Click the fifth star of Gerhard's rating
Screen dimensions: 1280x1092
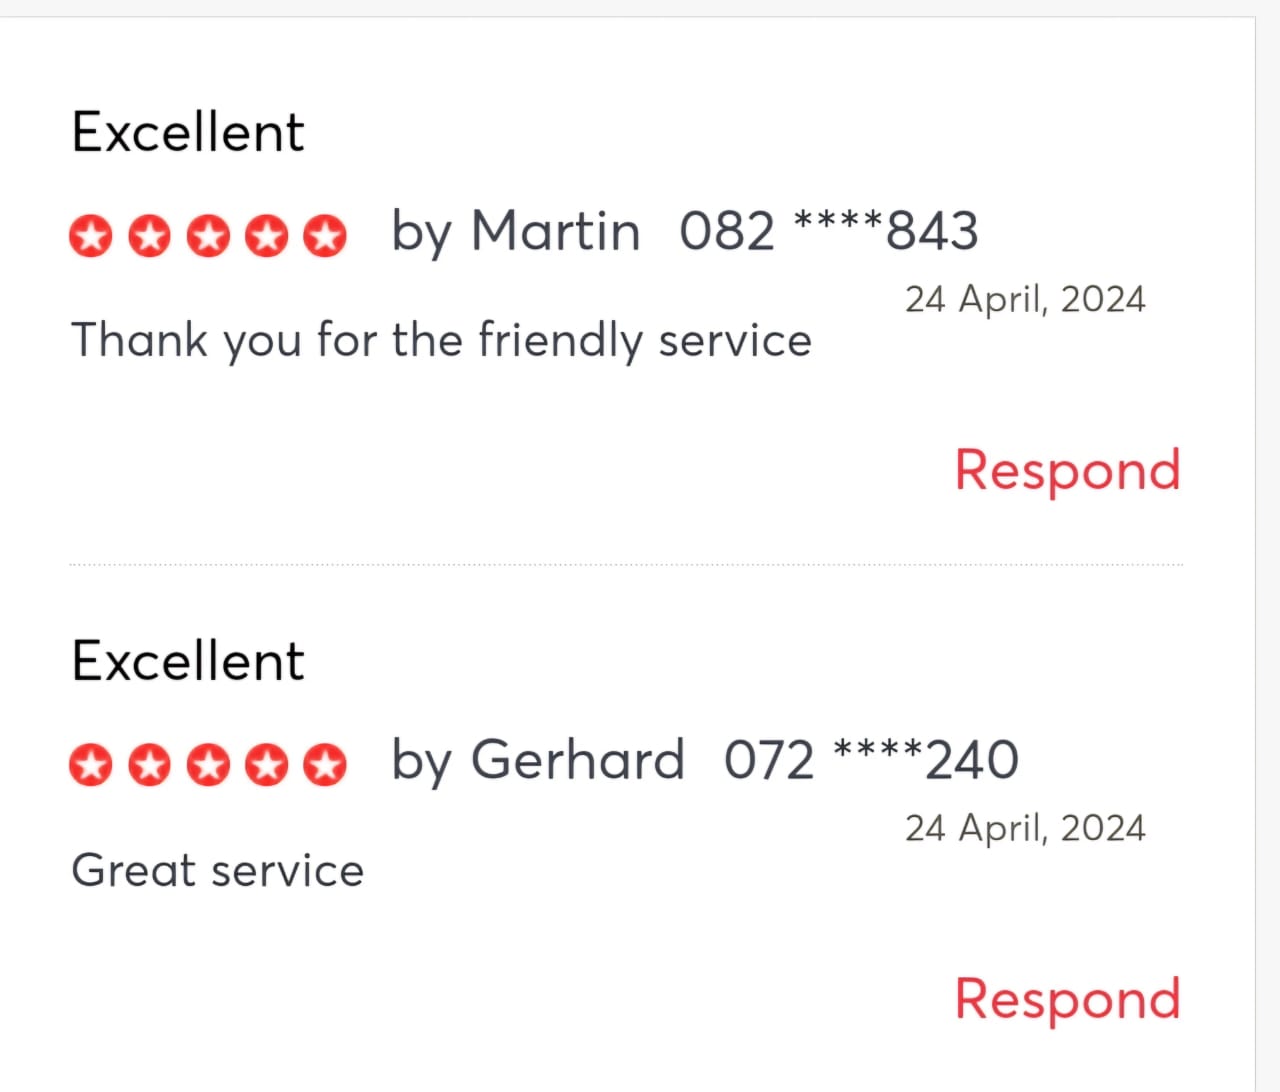325,766
